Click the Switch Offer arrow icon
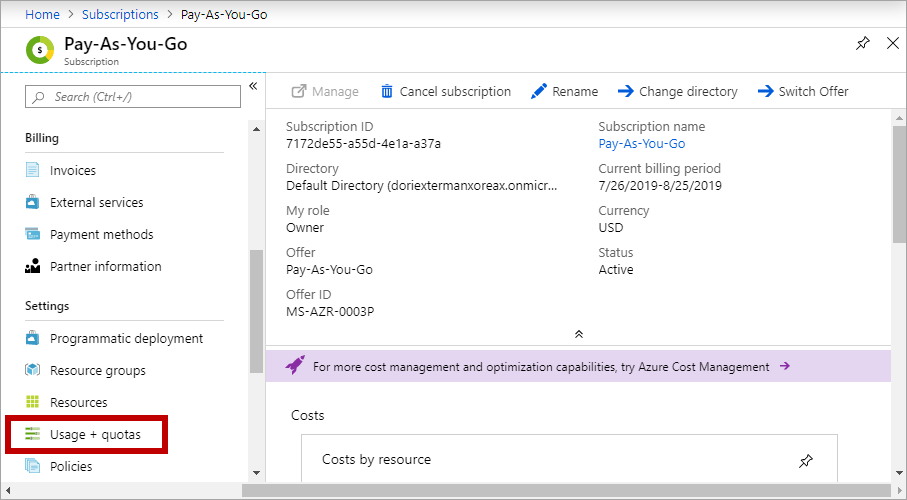 [765, 91]
